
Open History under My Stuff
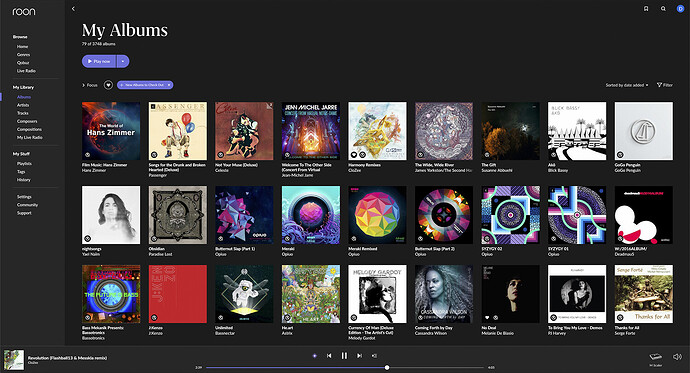(24, 180)
